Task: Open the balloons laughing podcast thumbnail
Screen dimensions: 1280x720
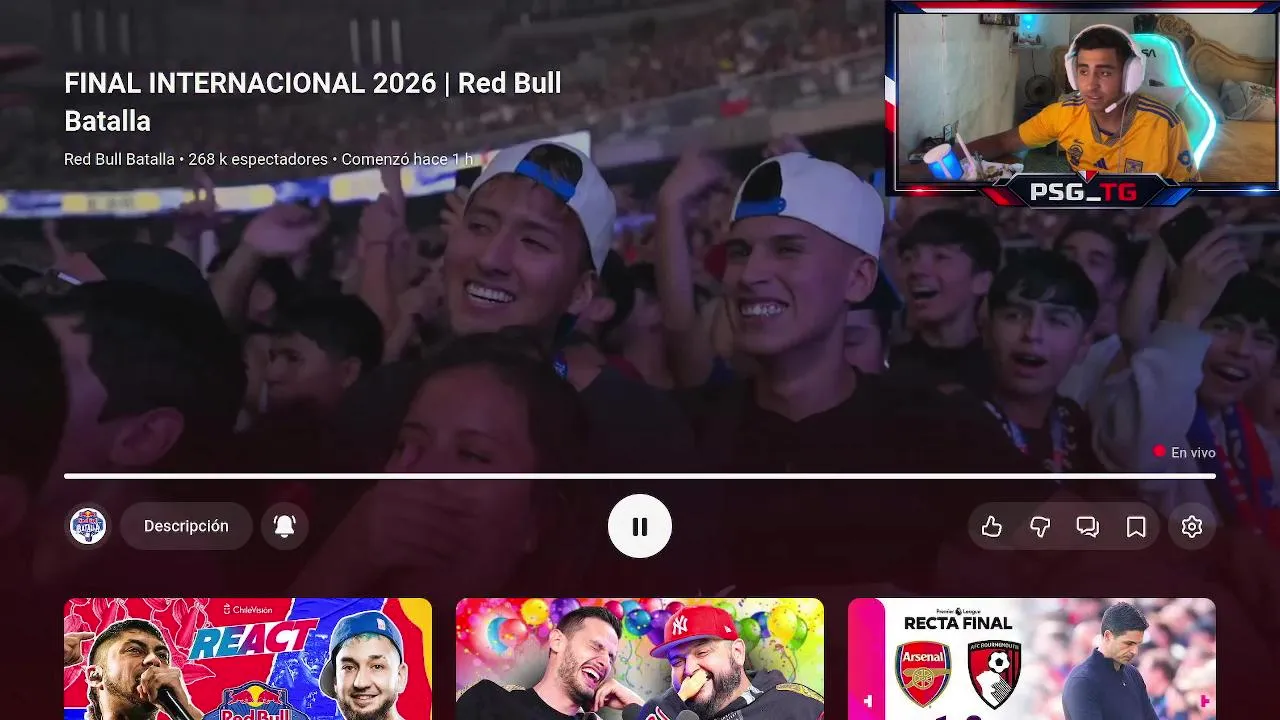Action: coord(640,659)
